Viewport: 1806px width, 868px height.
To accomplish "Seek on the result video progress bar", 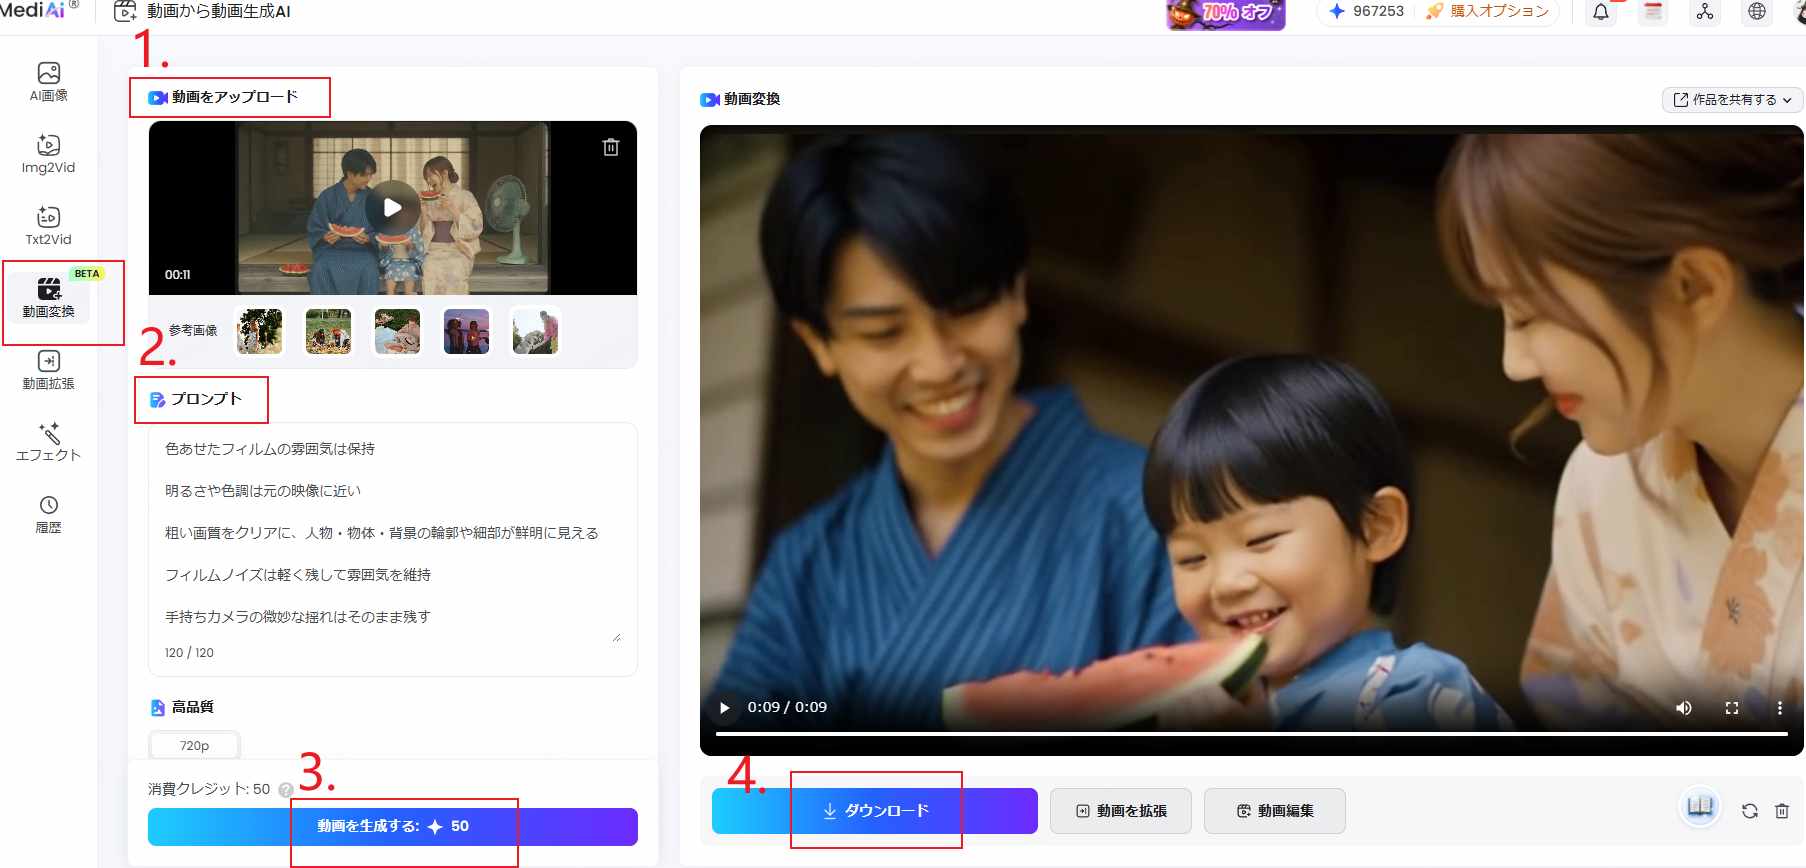I will point(1251,734).
